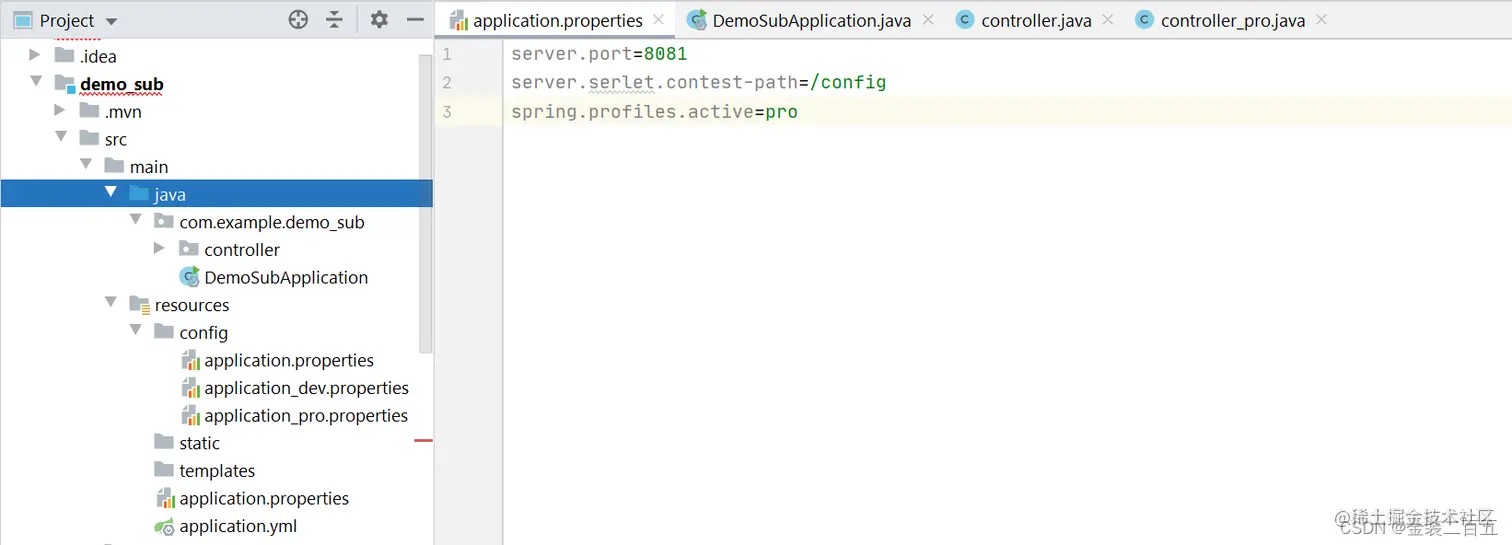Switch to the controller.java tab
The image size is (1512, 545).
tap(1036, 20)
